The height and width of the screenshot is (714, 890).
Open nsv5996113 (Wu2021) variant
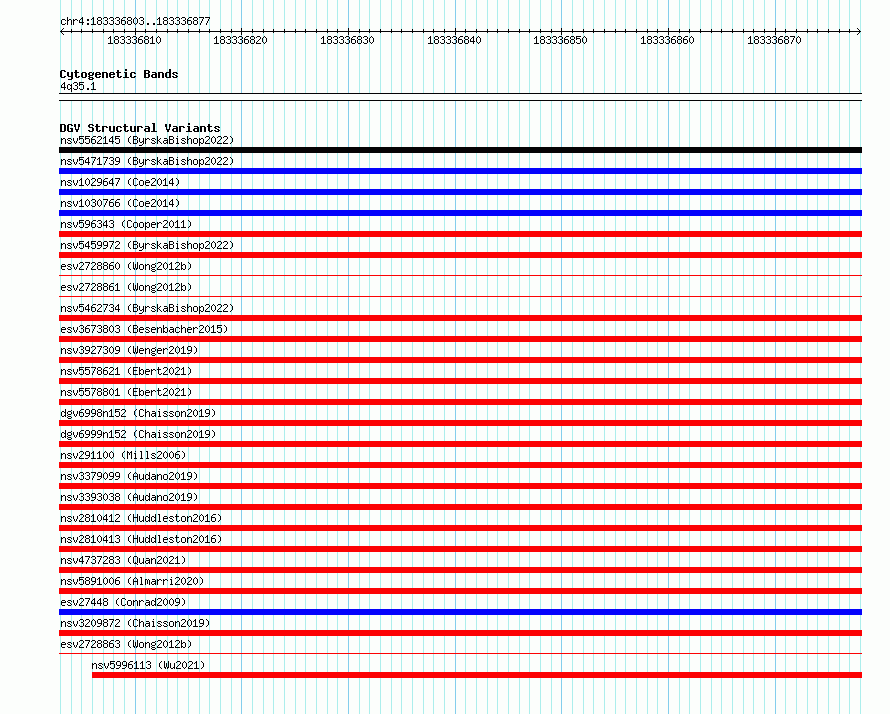[148, 665]
